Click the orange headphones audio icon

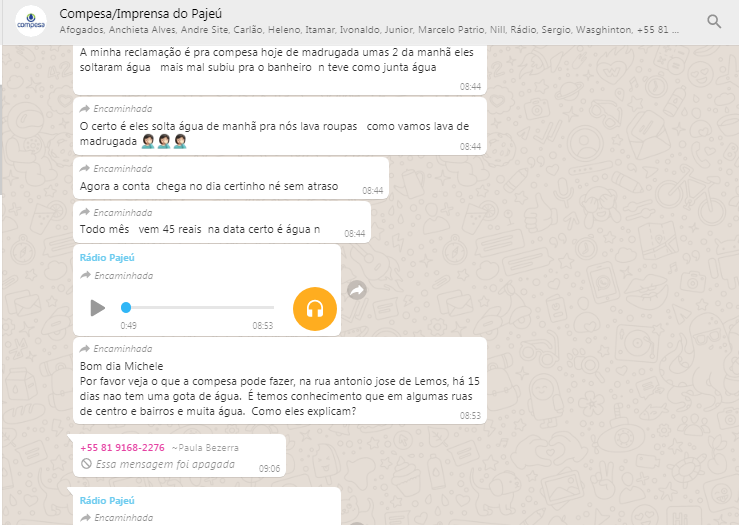[x=315, y=308]
